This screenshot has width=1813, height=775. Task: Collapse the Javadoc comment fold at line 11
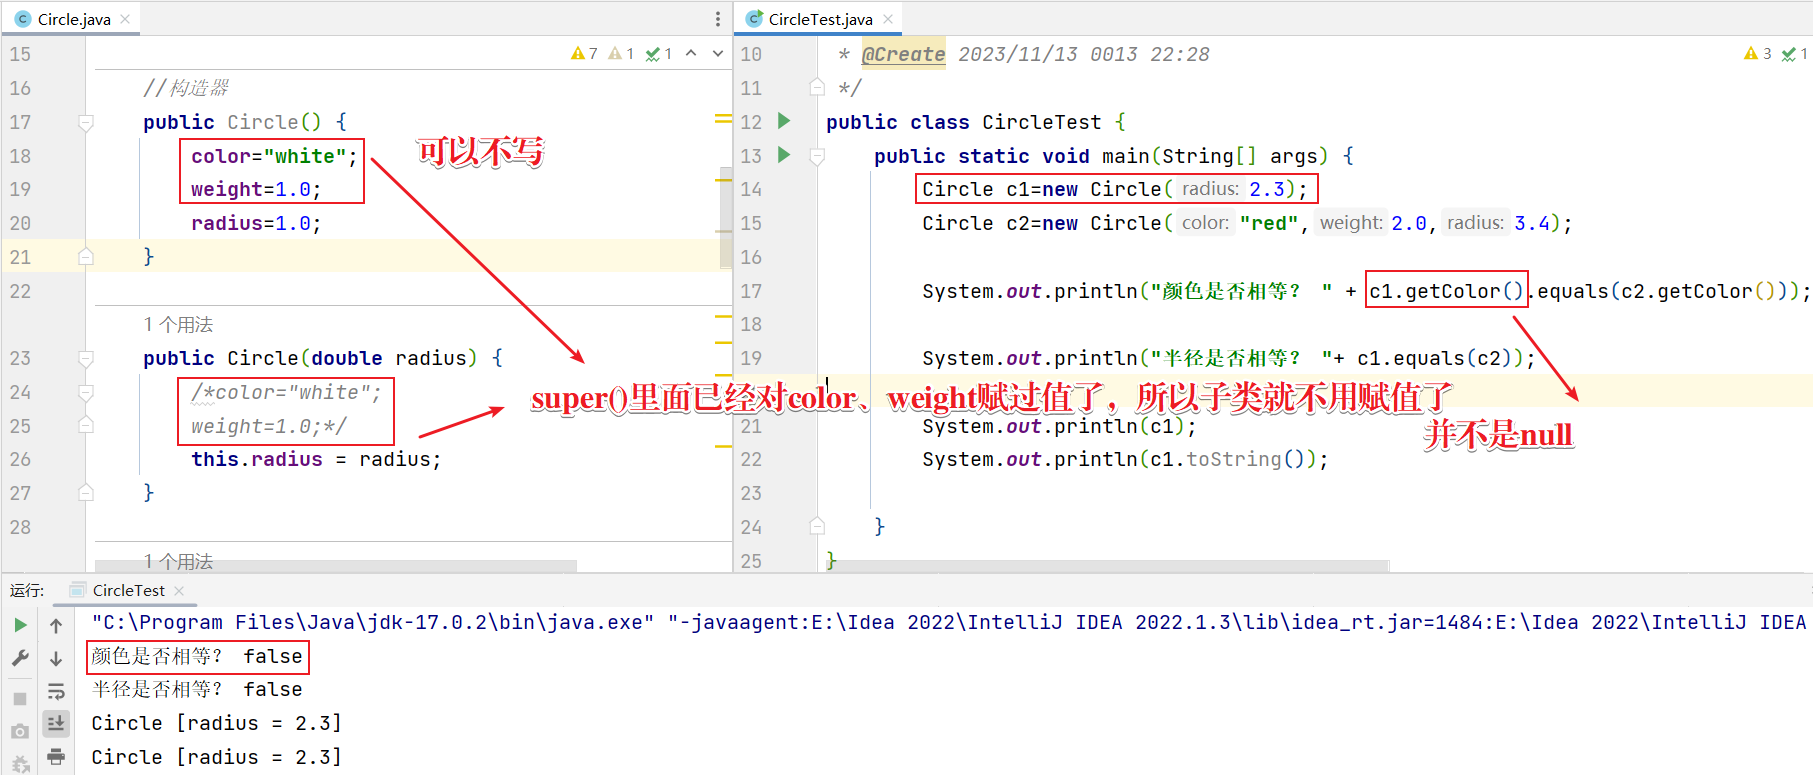[817, 88]
